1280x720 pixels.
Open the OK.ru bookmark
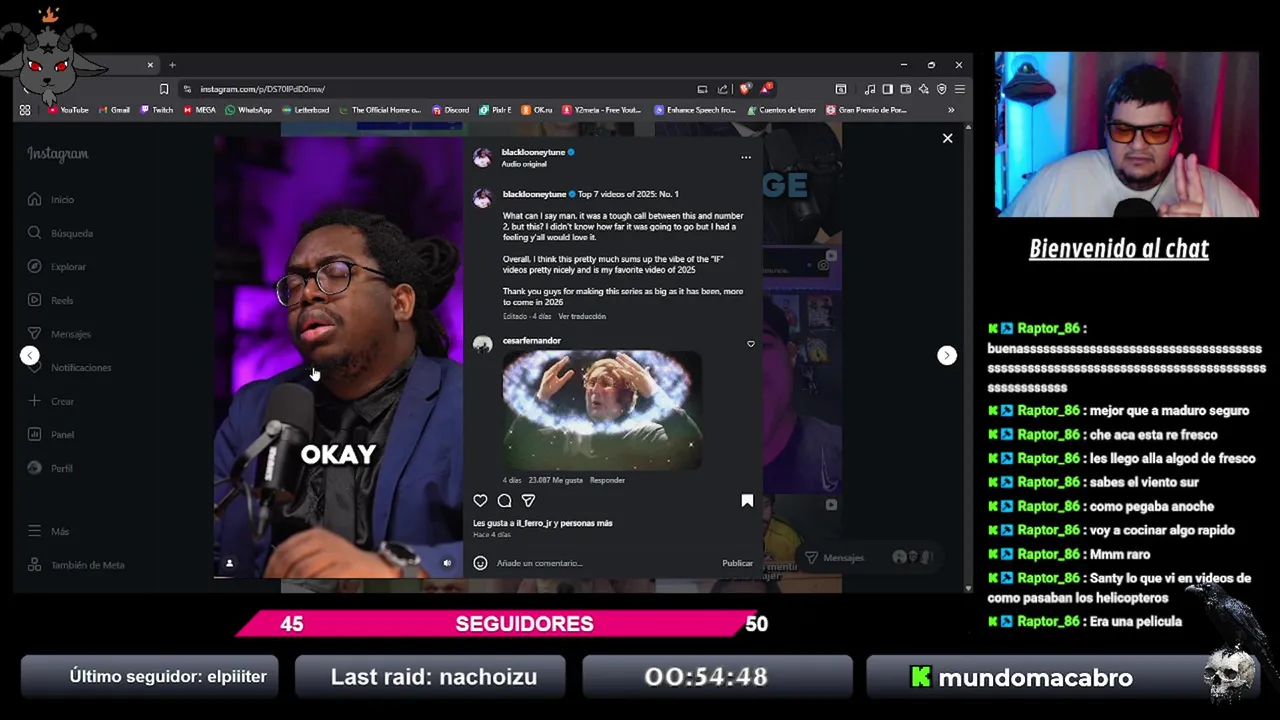click(537, 110)
